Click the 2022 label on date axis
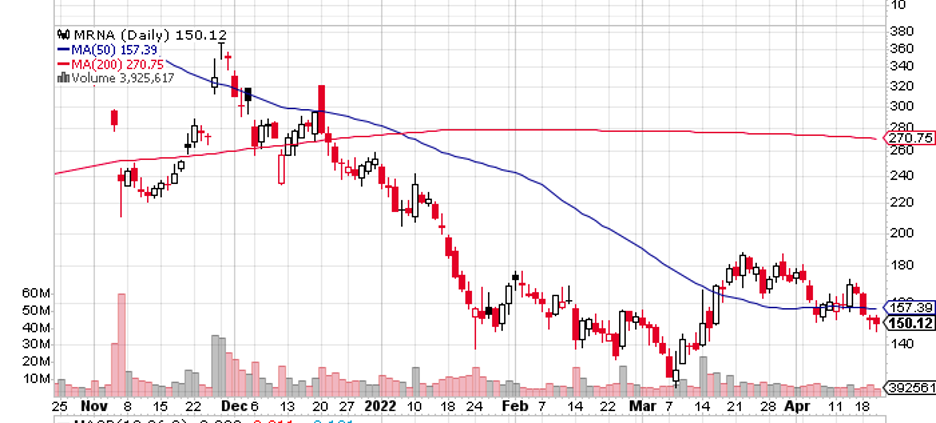Viewport: 936px width, 423px height. point(381,406)
